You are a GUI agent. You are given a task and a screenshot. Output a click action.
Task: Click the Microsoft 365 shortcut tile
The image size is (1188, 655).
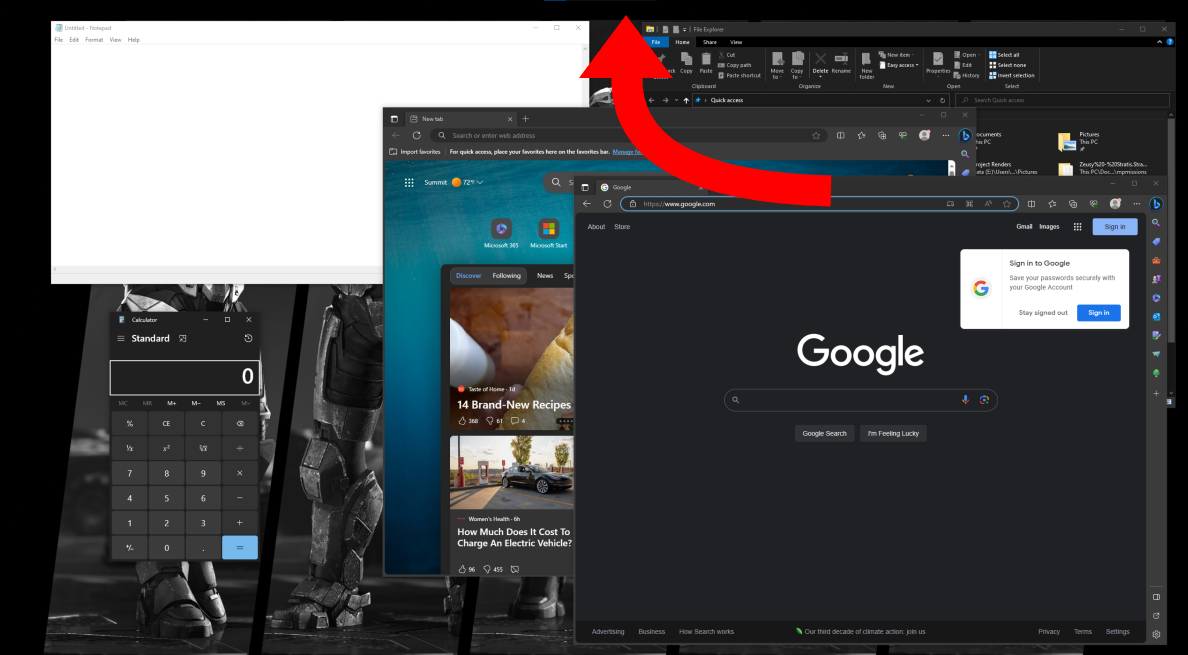(501, 230)
